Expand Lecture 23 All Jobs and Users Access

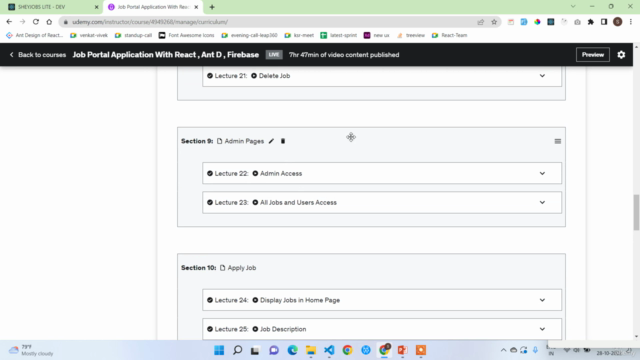click(x=542, y=202)
